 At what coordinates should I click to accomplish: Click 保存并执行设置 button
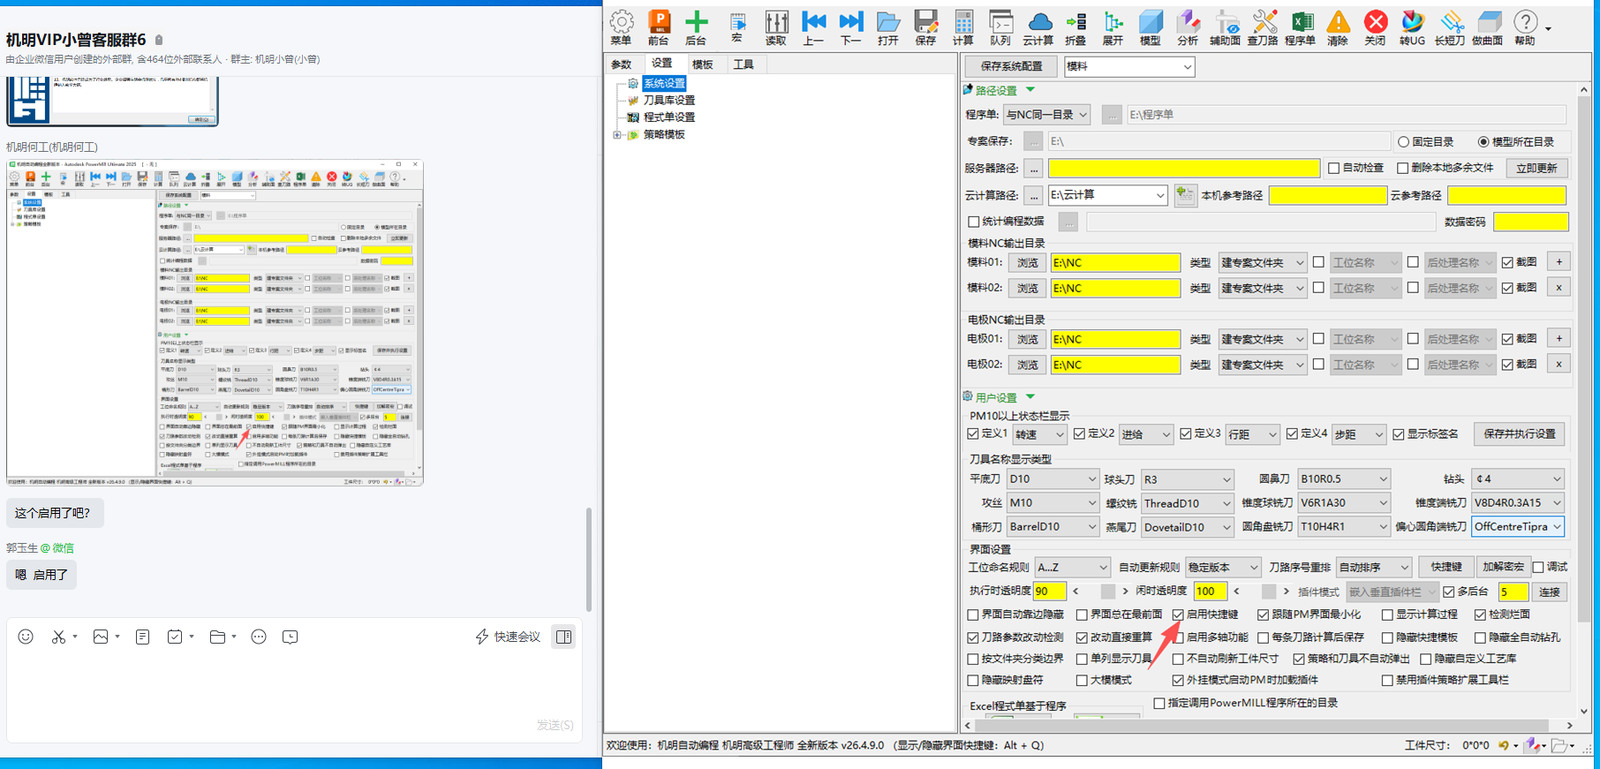[x=1520, y=434]
